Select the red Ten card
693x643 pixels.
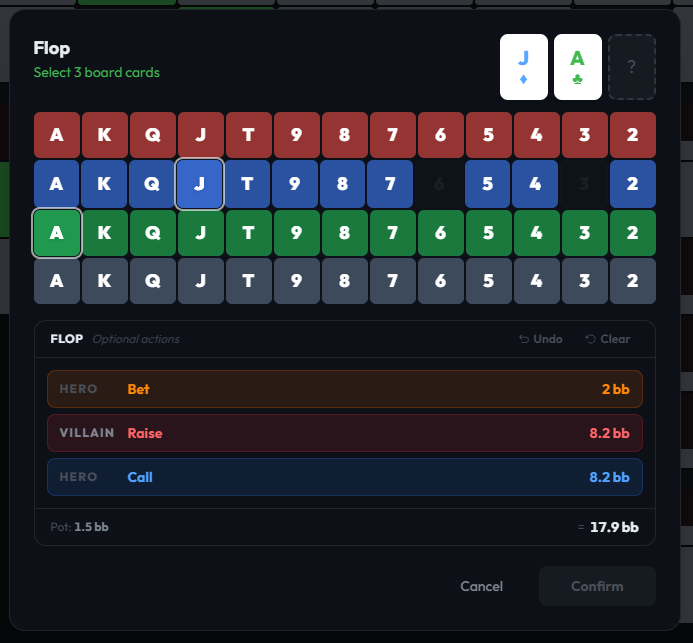point(249,135)
